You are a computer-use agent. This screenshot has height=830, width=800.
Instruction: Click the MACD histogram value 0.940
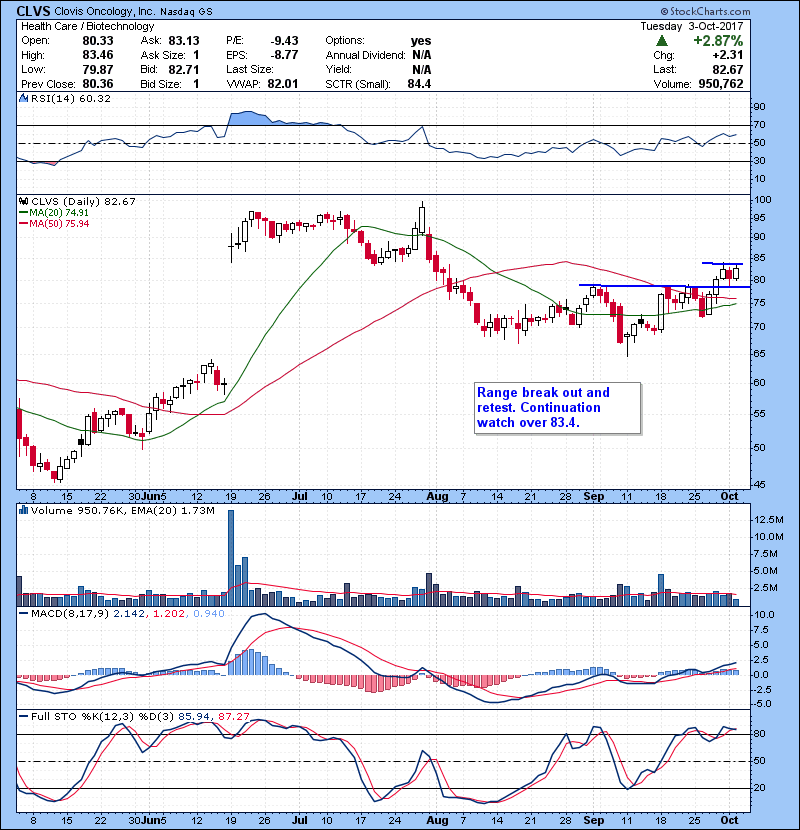209,614
